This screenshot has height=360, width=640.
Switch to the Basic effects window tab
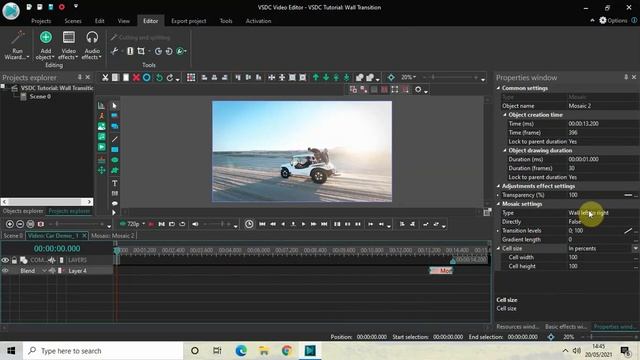(566, 327)
